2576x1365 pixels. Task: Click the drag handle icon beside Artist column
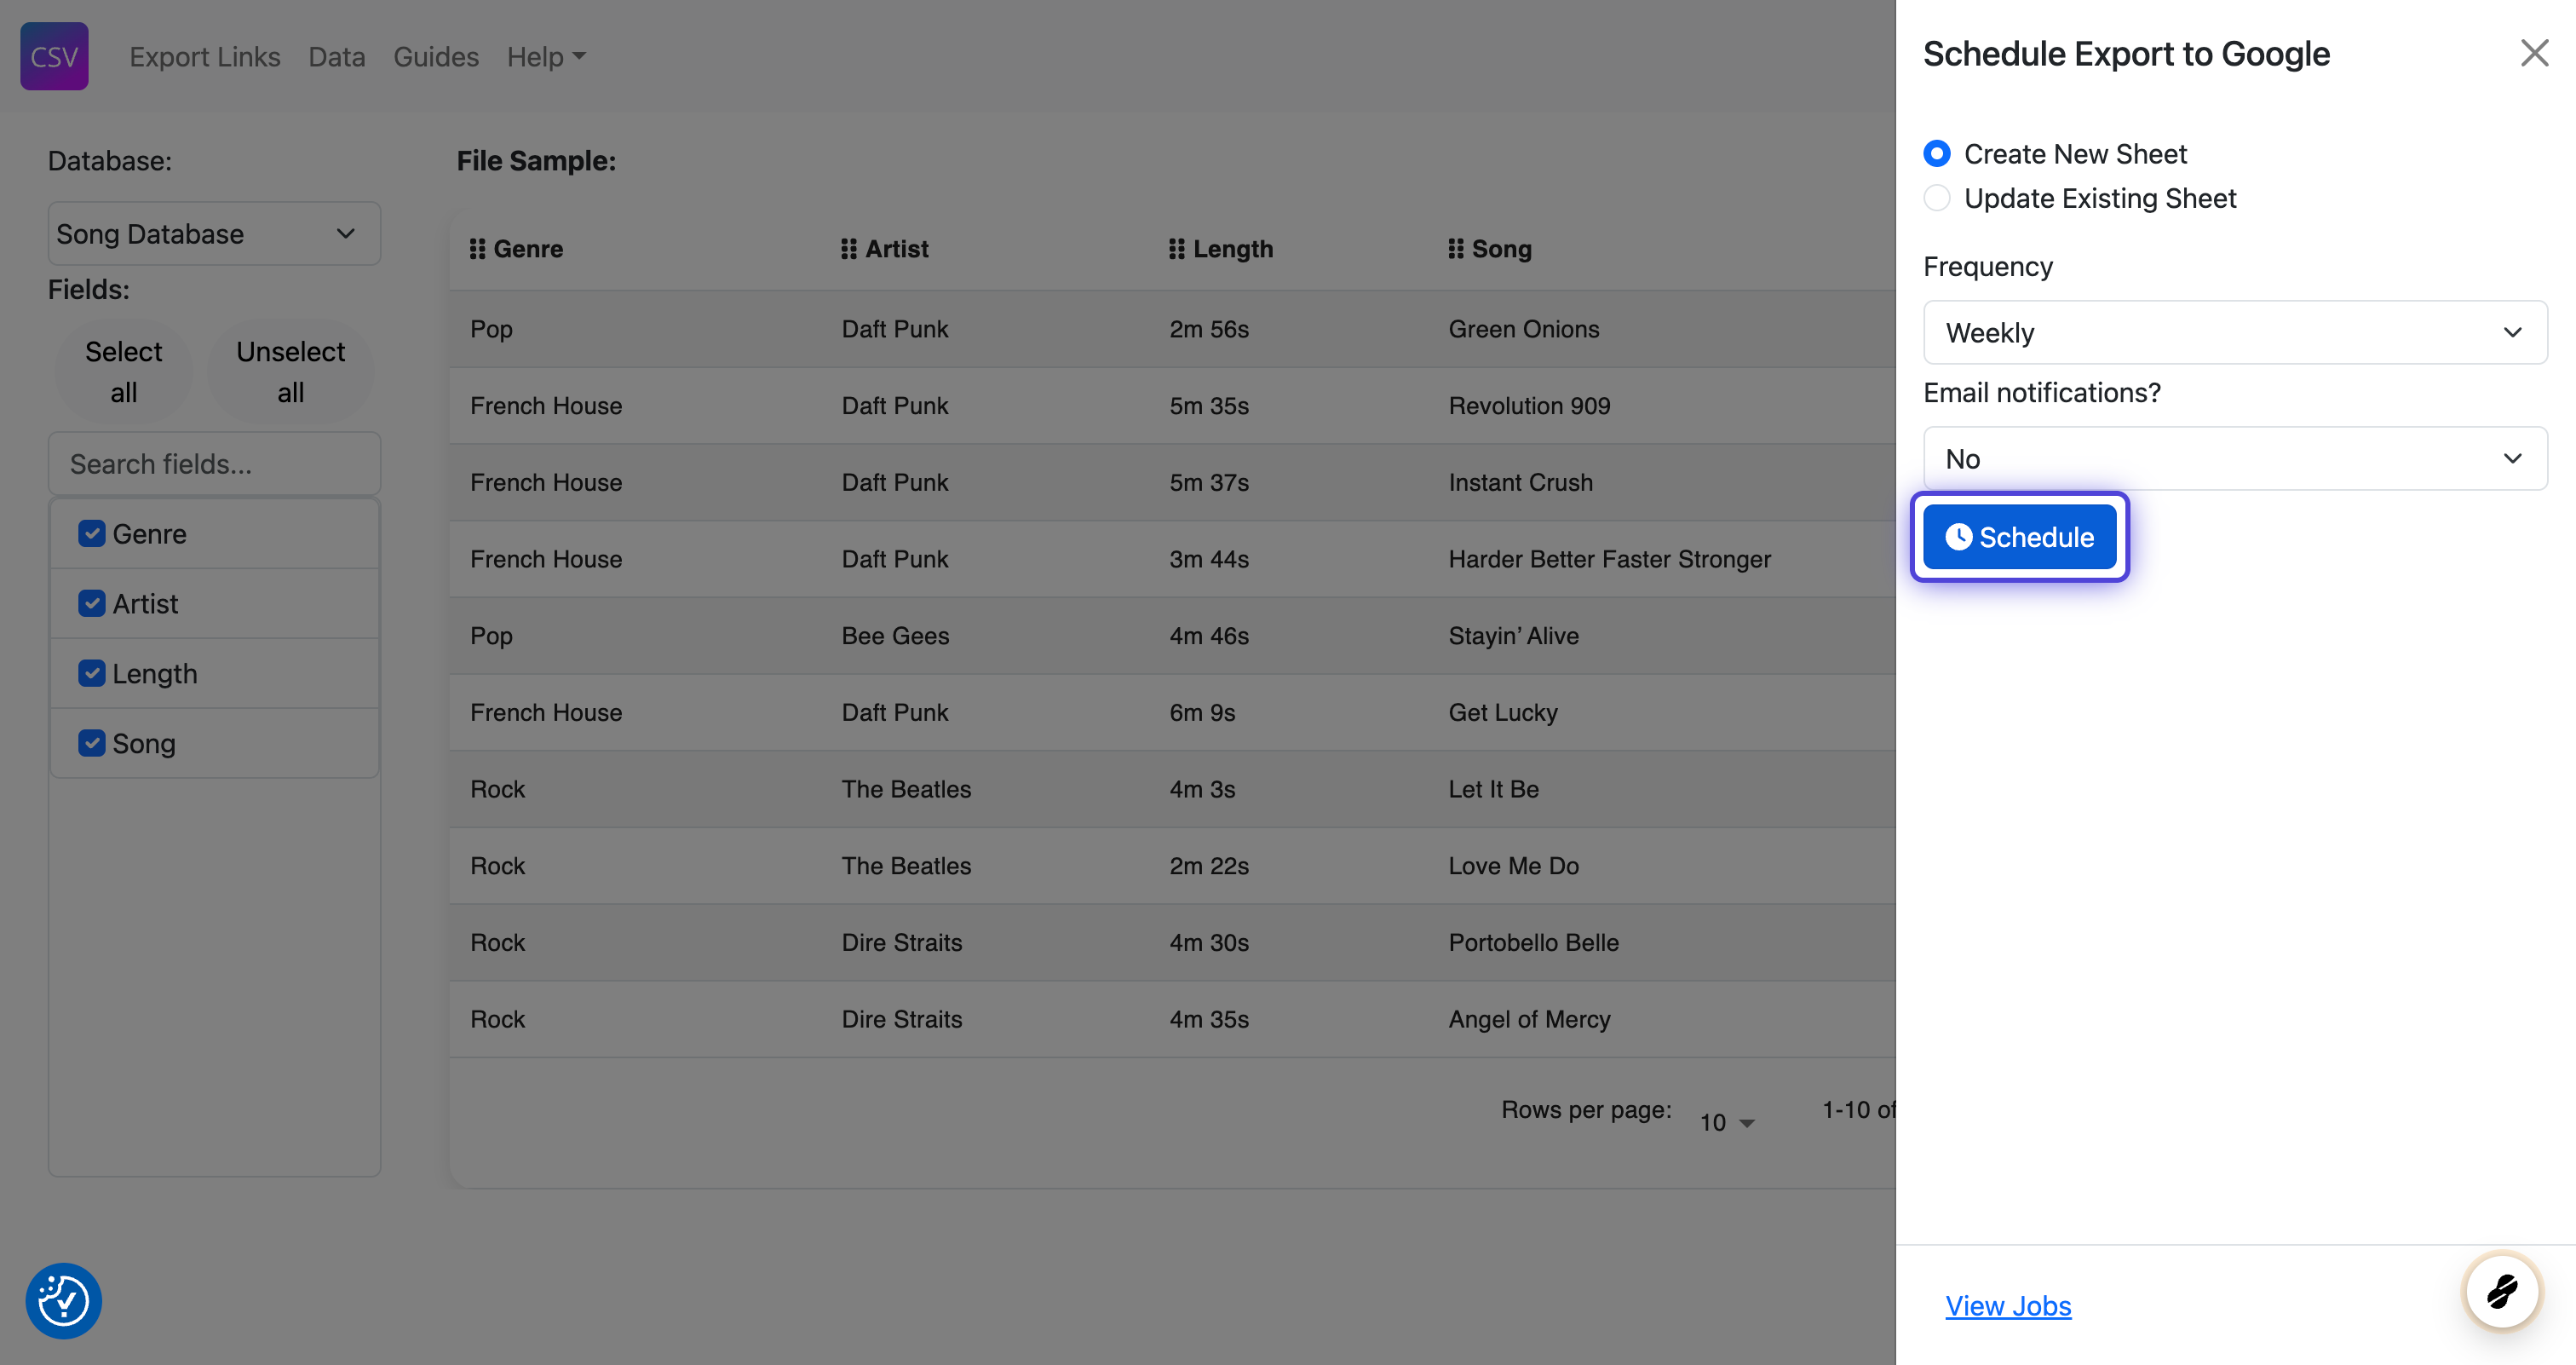[x=848, y=249]
